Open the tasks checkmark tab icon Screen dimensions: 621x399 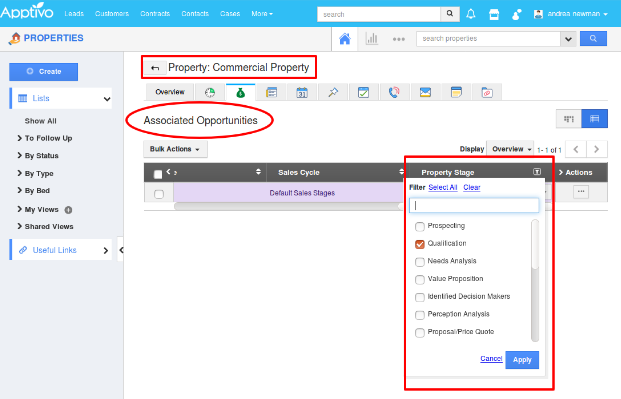(363, 92)
